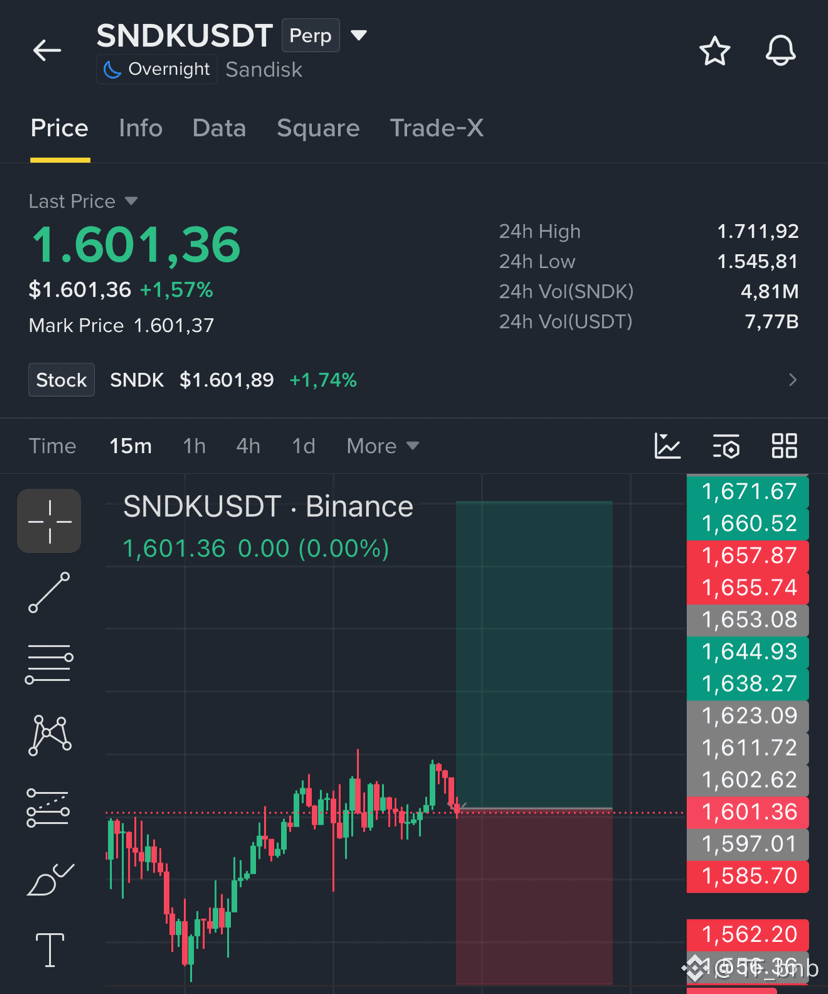Click the 24h Vol(USDT) value 7,77B
Viewport: 828px width, 994px height.
pos(772,322)
